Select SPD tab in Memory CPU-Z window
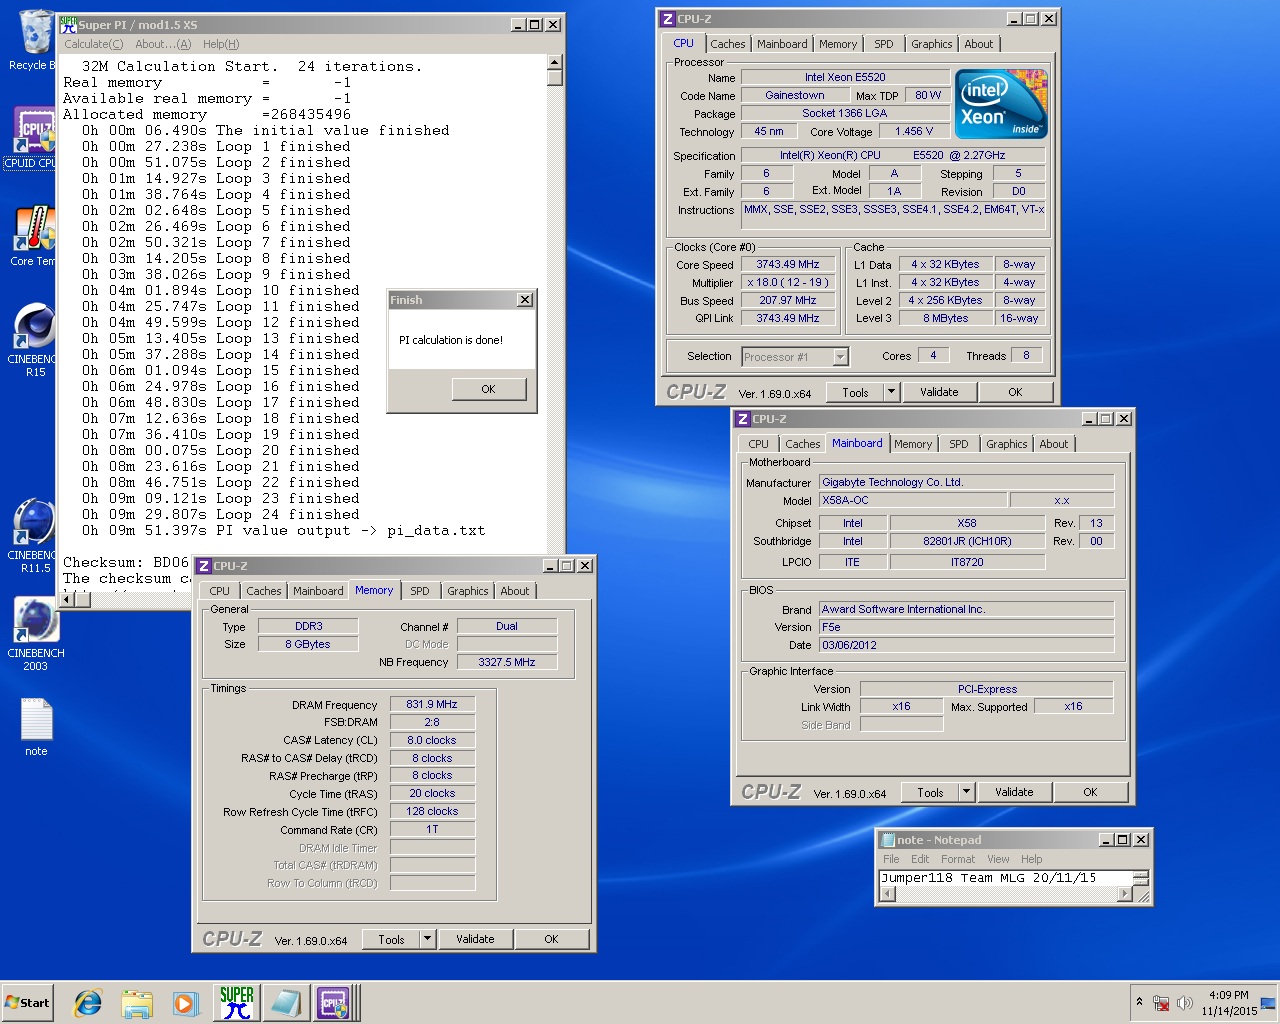This screenshot has height=1024, width=1280. click(420, 591)
